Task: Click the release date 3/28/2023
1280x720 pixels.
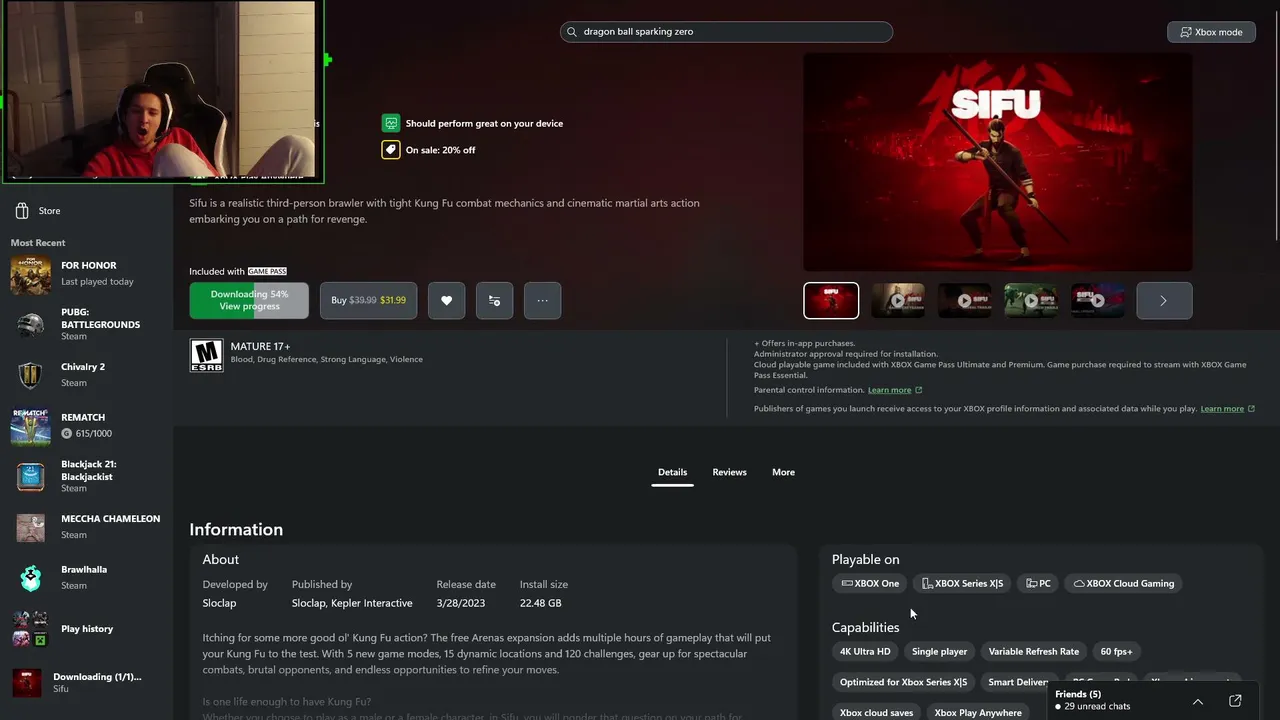Action: [x=460, y=603]
